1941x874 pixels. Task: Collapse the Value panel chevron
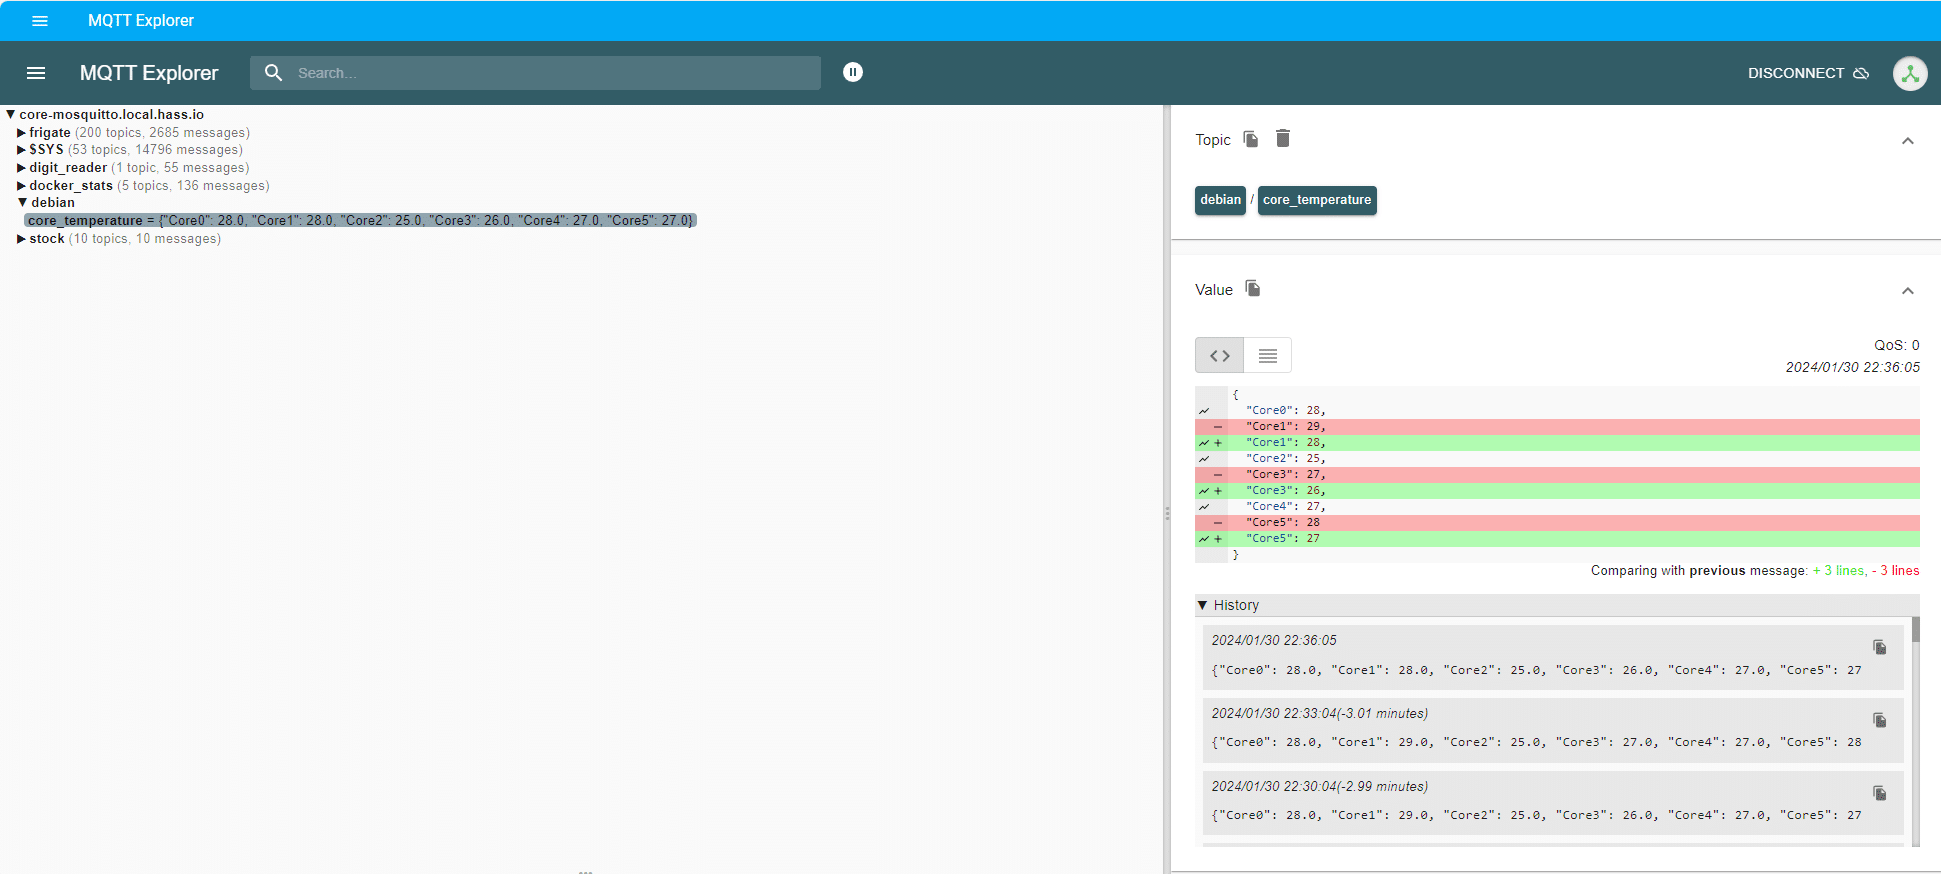coord(1907,291)
